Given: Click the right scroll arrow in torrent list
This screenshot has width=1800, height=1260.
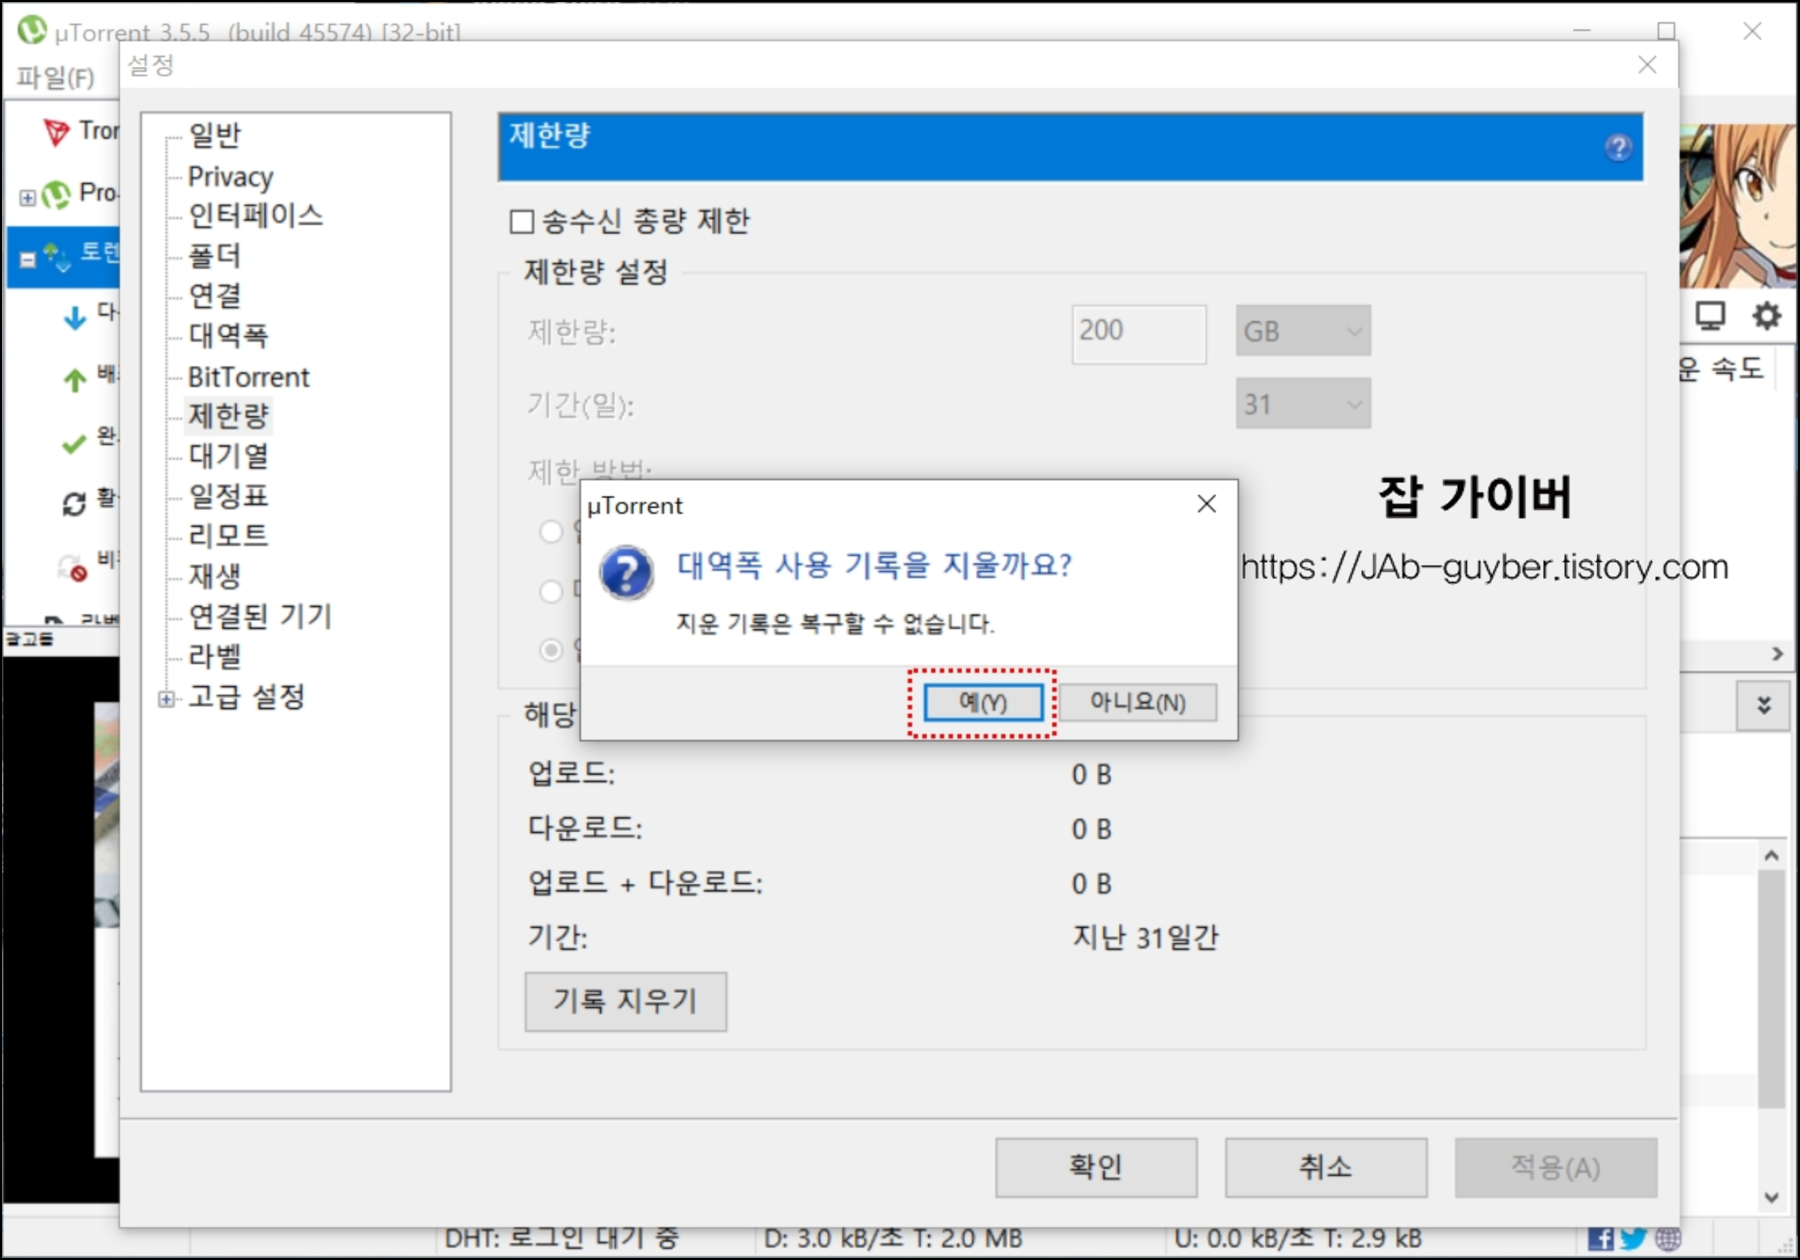Looking at the screenshot, I should (1776, 653).
